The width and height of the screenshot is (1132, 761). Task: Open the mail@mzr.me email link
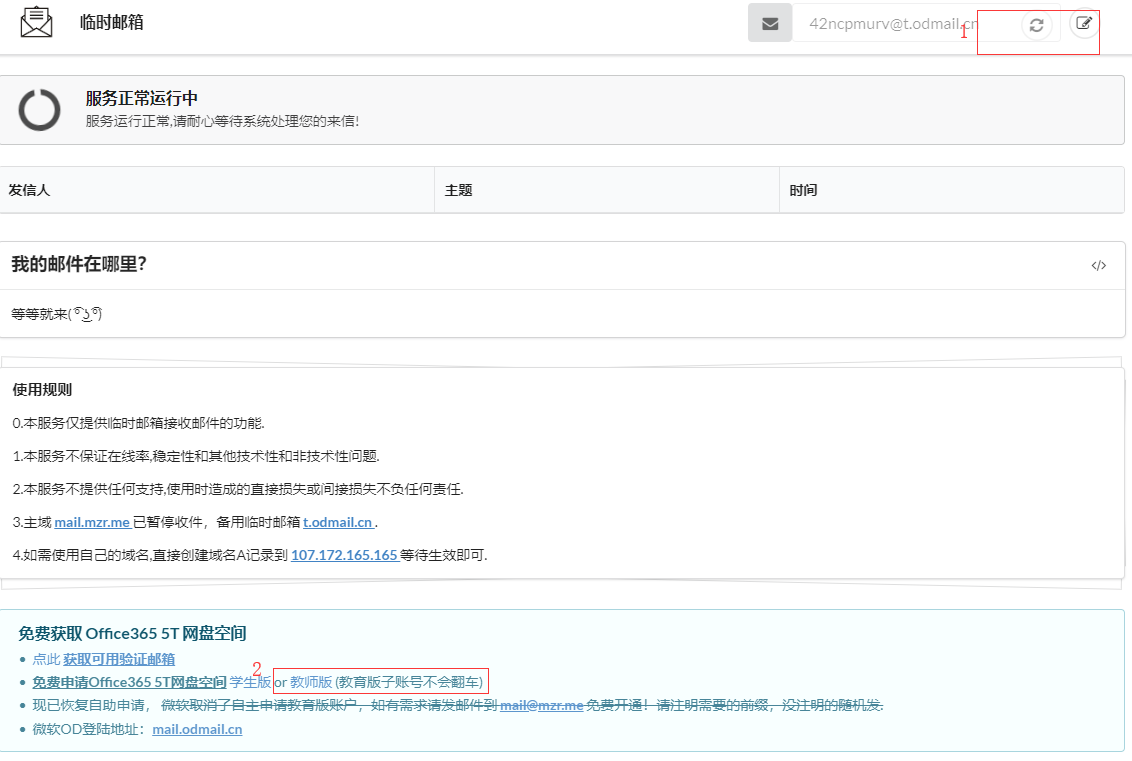[541, 705]
